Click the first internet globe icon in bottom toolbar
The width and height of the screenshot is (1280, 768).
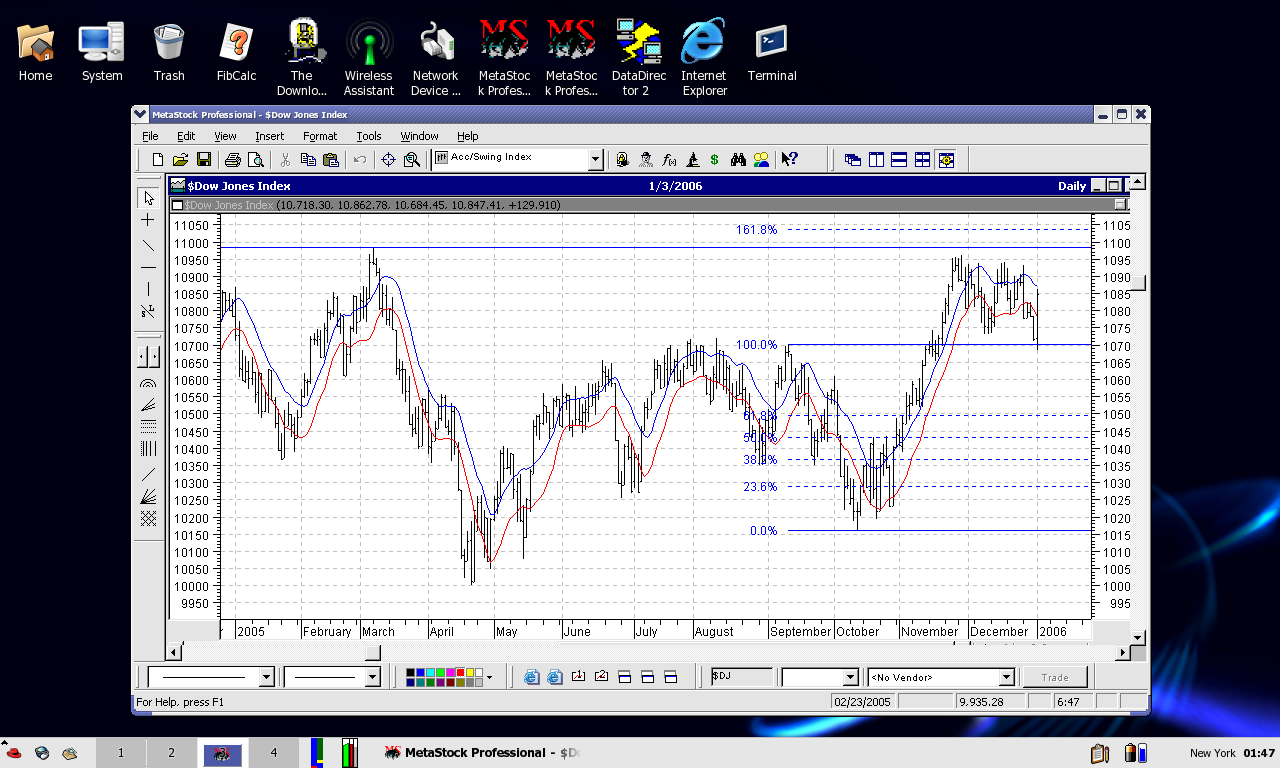[532, 677]
